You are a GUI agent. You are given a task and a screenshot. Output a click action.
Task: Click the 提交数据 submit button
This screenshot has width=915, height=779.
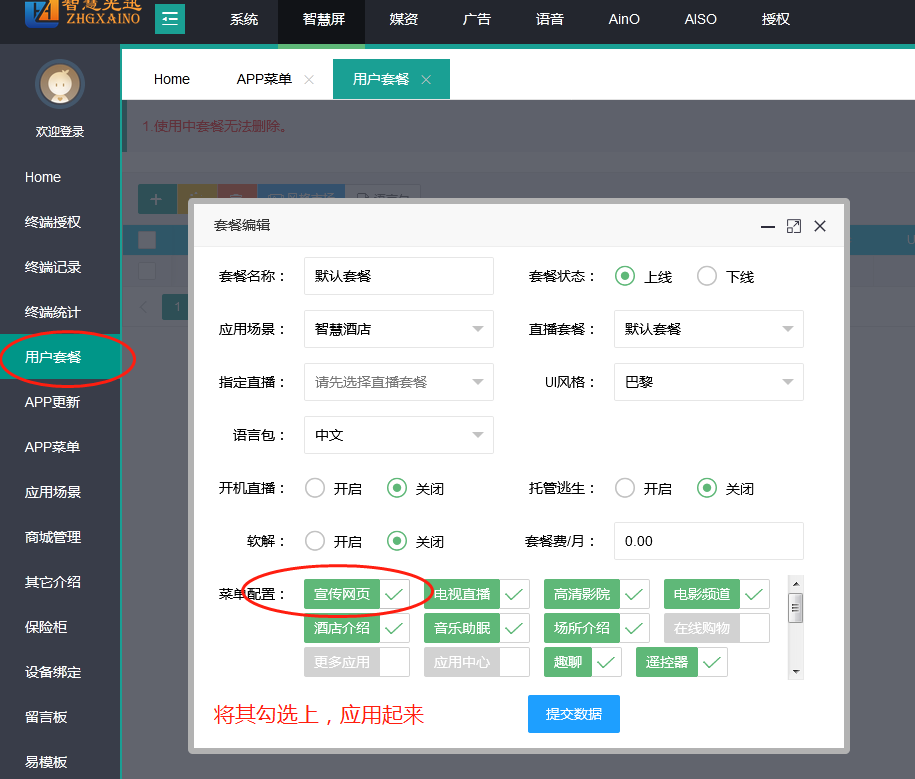coord(573,714)
